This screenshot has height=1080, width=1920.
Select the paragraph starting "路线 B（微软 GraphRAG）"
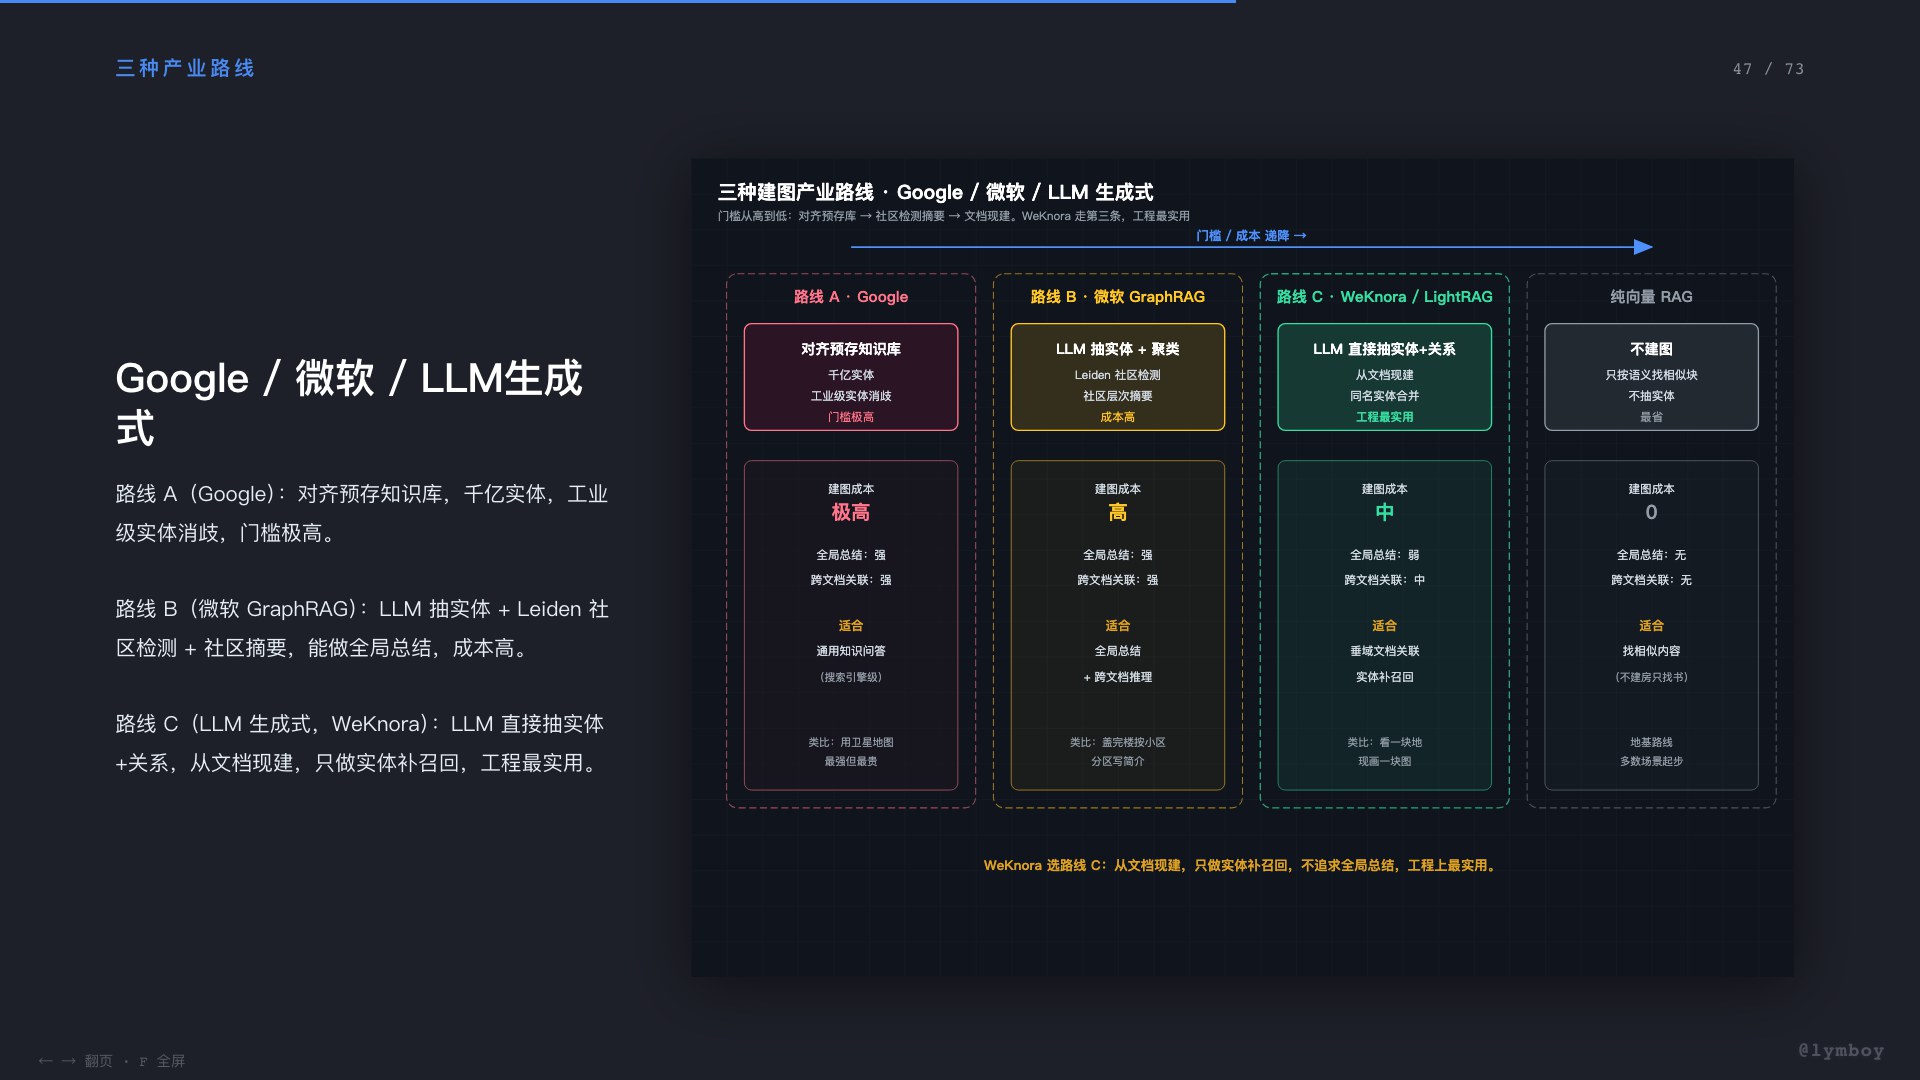pyautogui.click(x=362, y=628)
